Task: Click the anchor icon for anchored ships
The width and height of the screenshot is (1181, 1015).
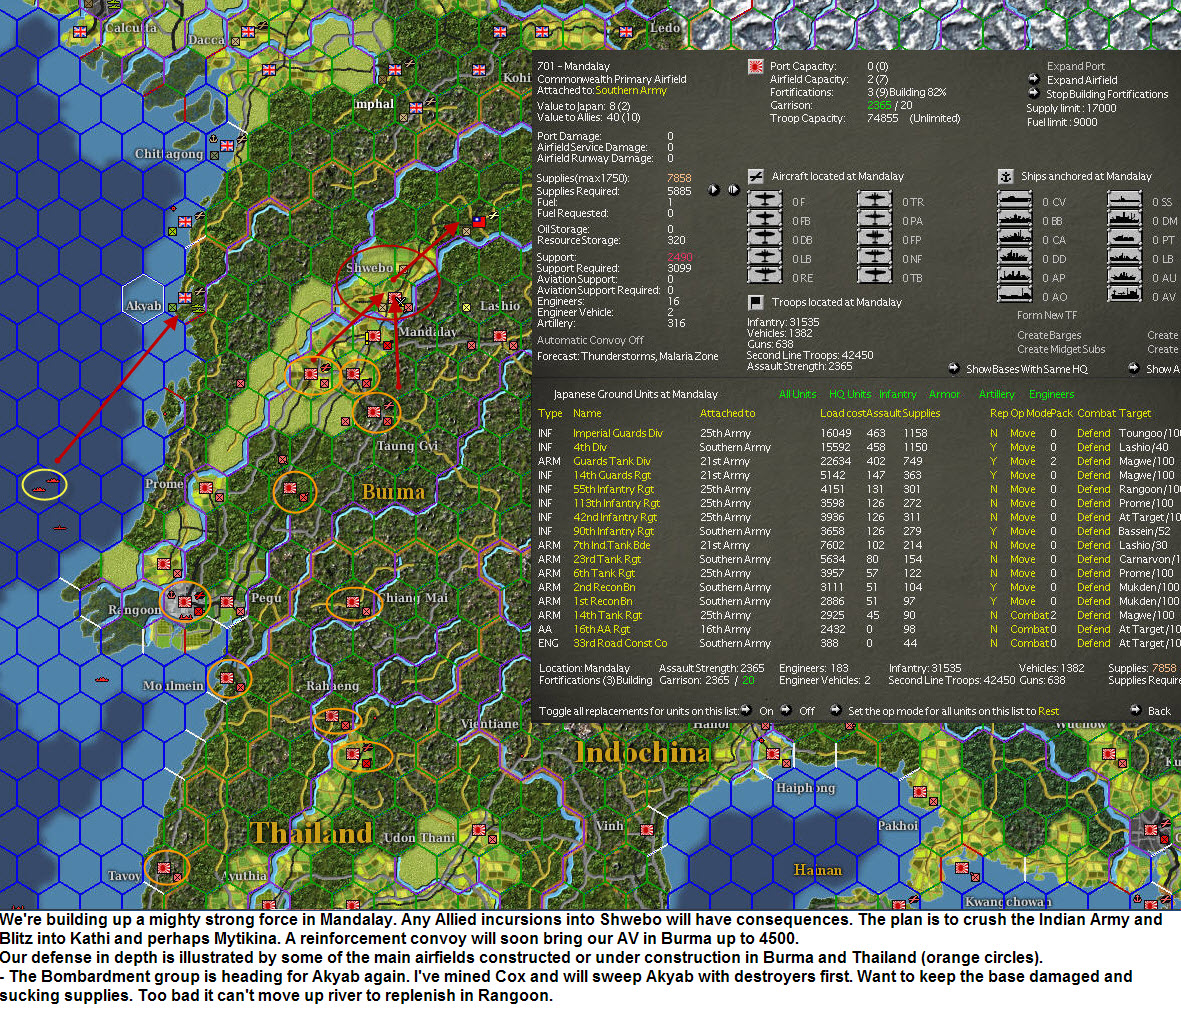Action: [x=1006, y=176]
